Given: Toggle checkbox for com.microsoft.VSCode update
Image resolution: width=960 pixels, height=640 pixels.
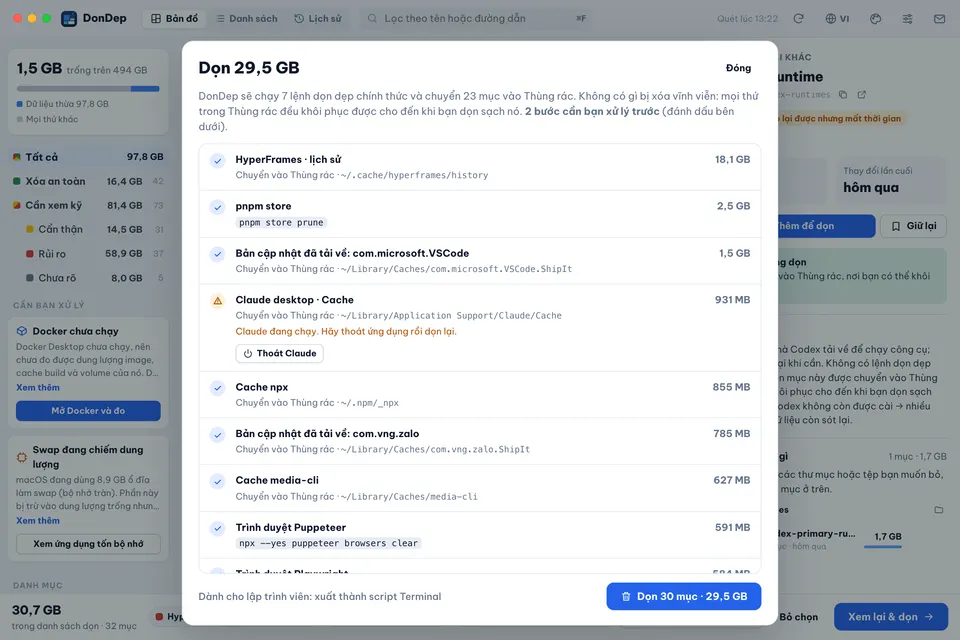Looking at the screenshot, I should coord(217,254).
